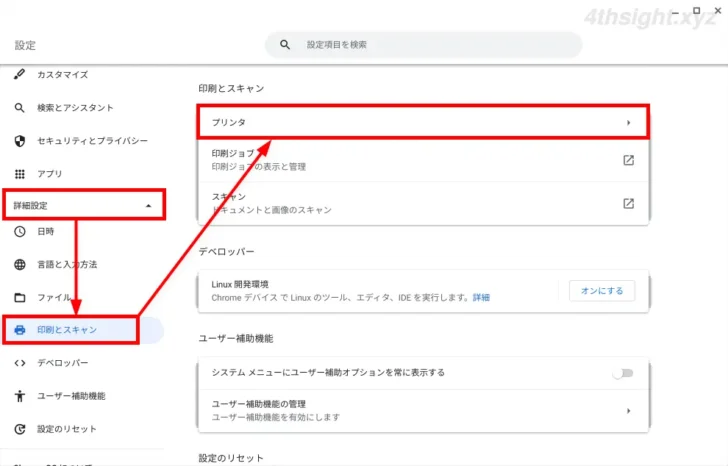Maximize the settings window

pos(696,10)
